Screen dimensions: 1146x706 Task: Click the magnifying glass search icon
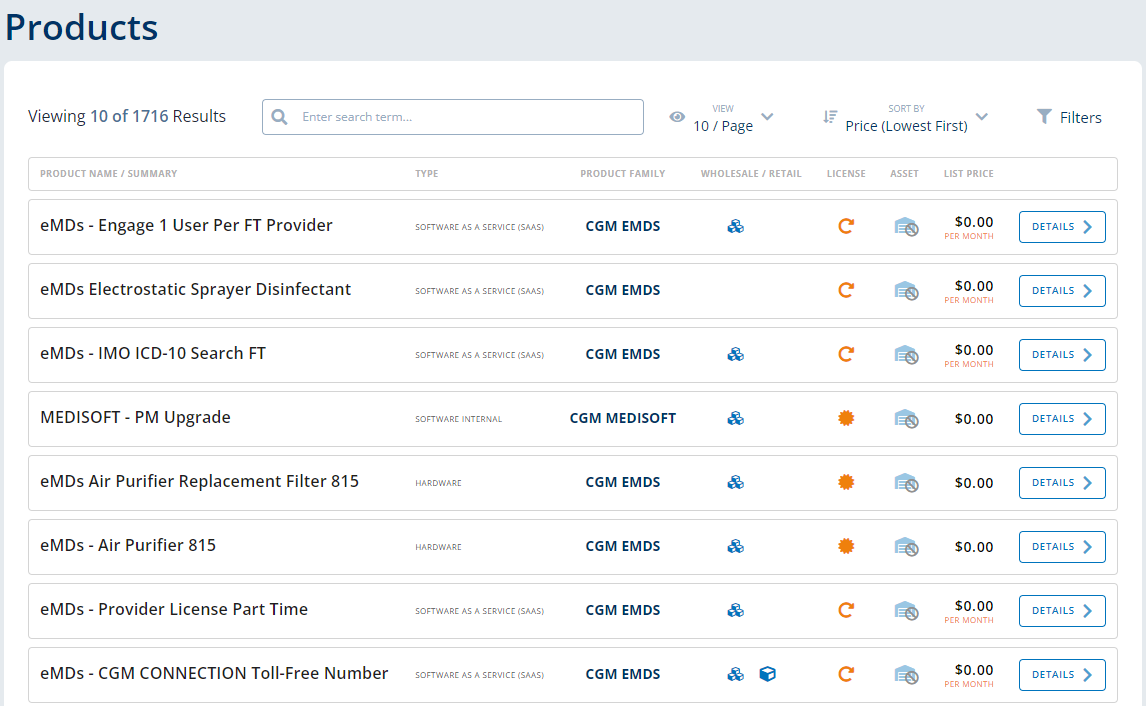pyautogui.click(x=280, y=117)
